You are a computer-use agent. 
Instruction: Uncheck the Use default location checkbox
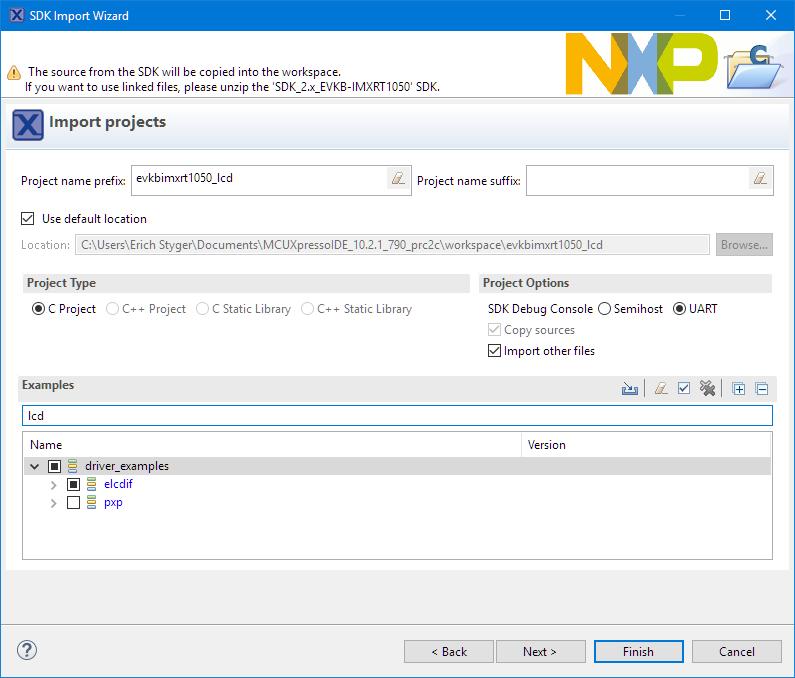click(x=27, y=218)
